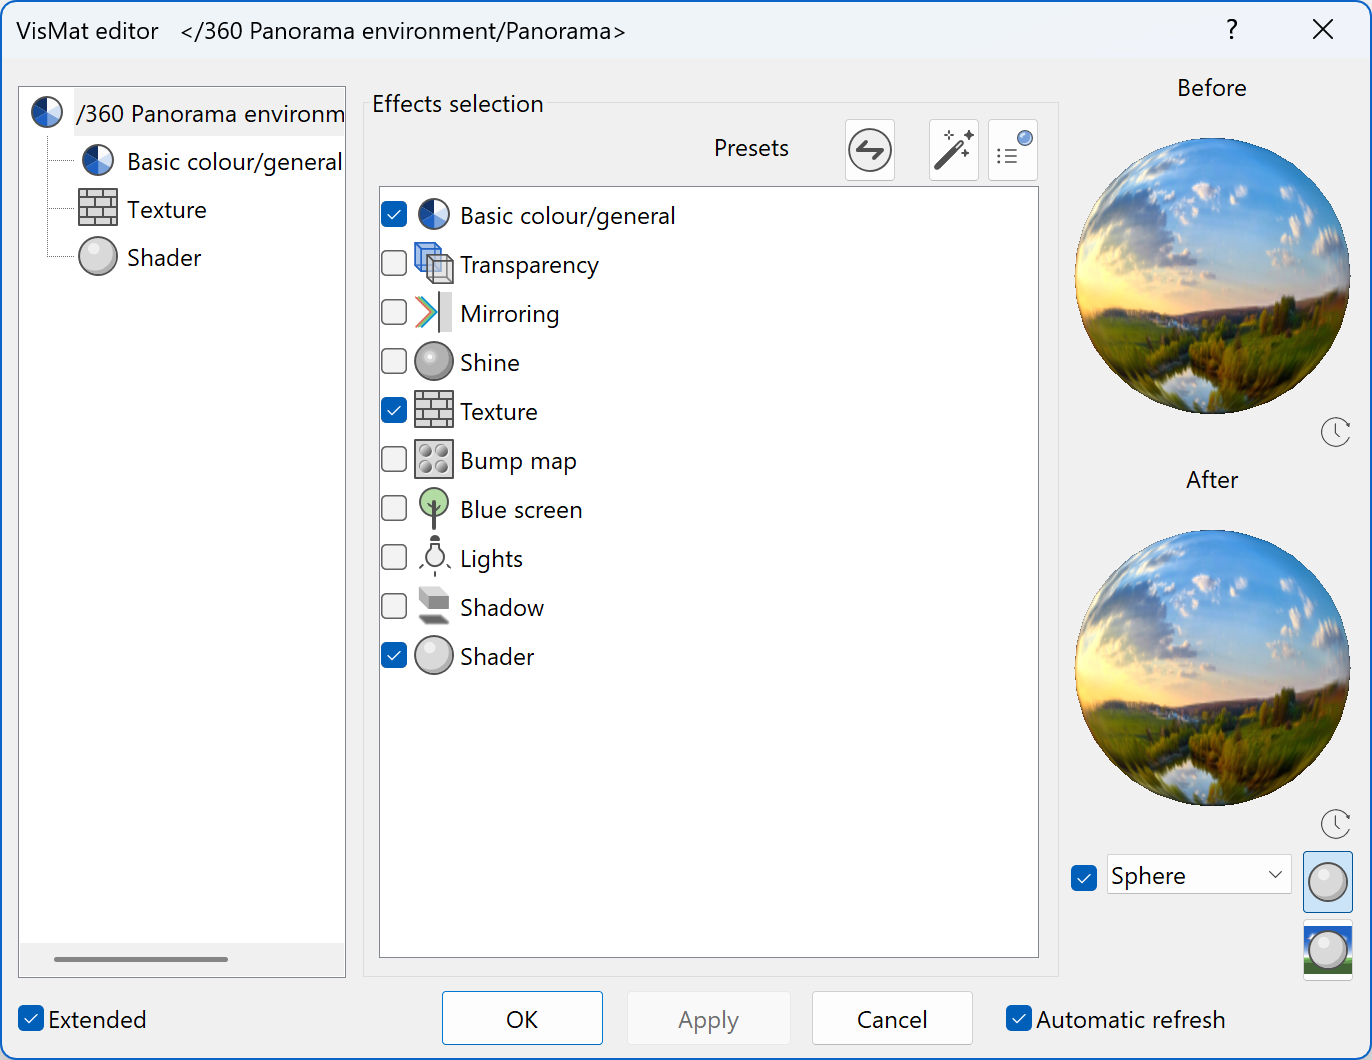Click the magic wand presets icon
Screen dimensions: 1372x1060
pyautogui.click(x=953, y=151)
